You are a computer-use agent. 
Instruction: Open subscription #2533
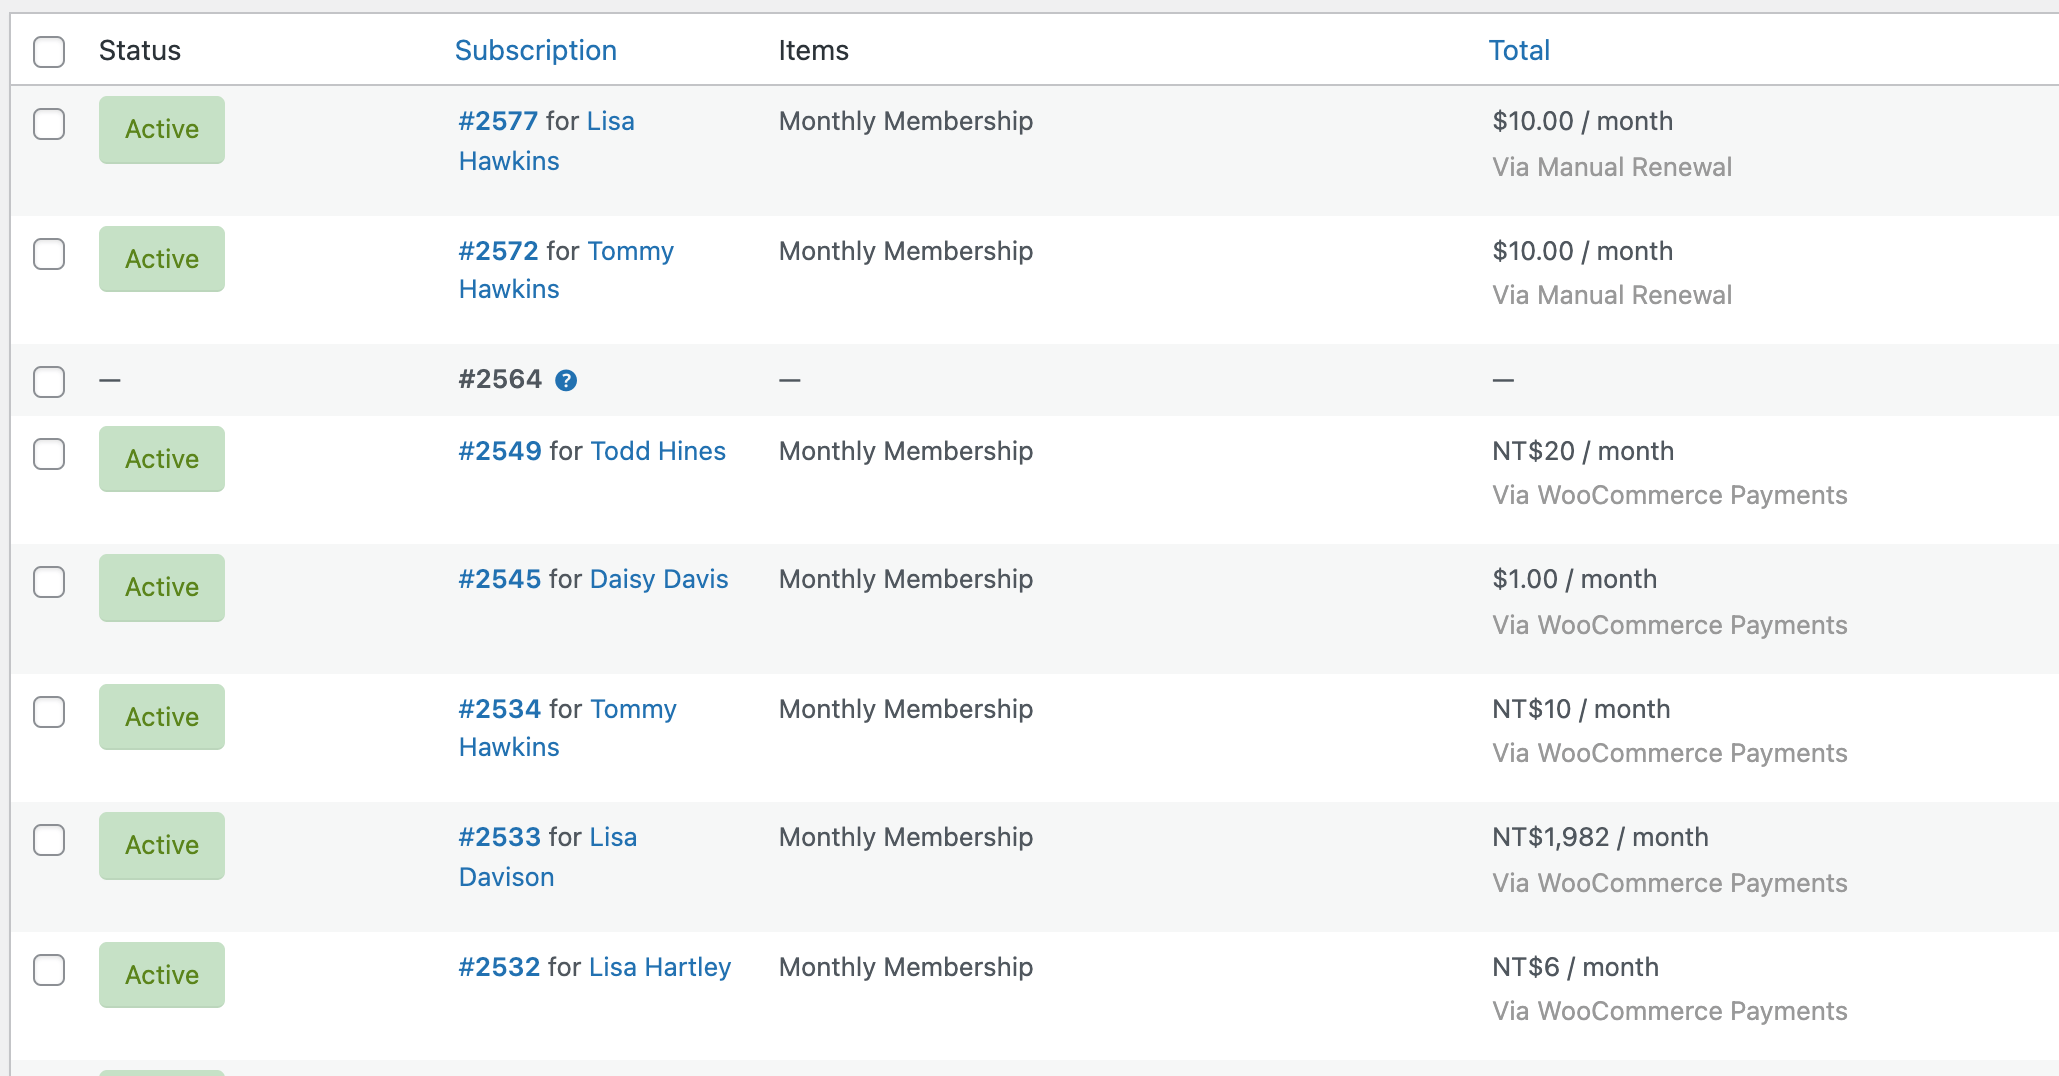click(x=498, y=837)
